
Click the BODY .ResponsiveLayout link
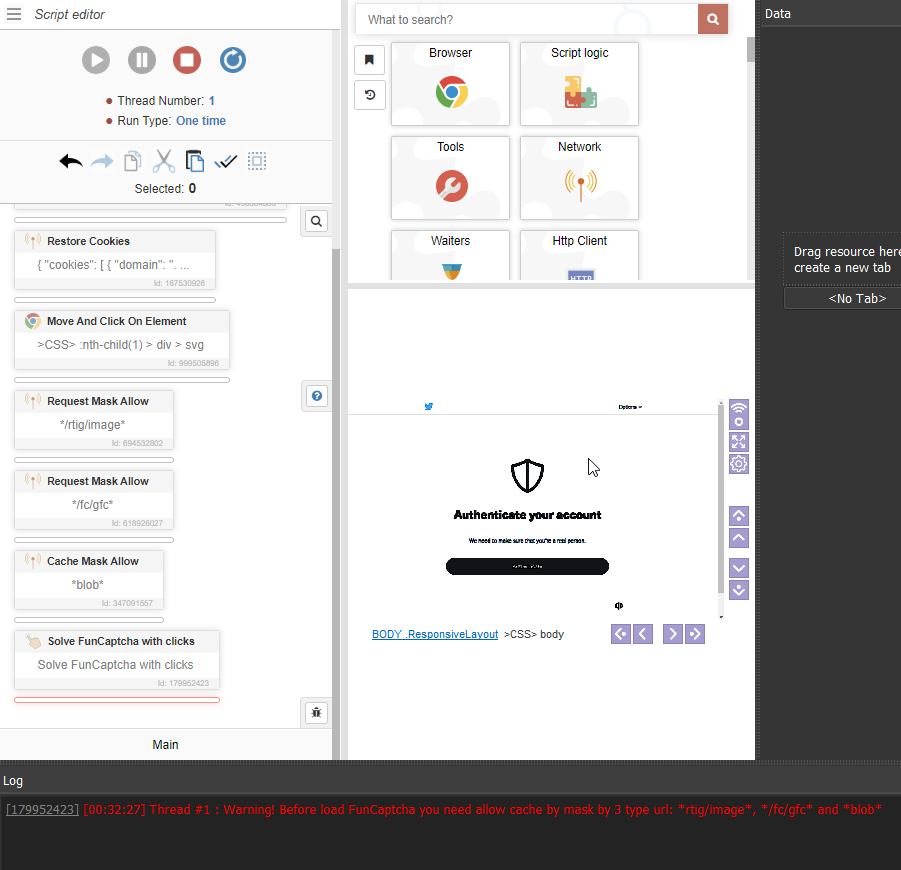pyautogui.click(x=434, y=634)
